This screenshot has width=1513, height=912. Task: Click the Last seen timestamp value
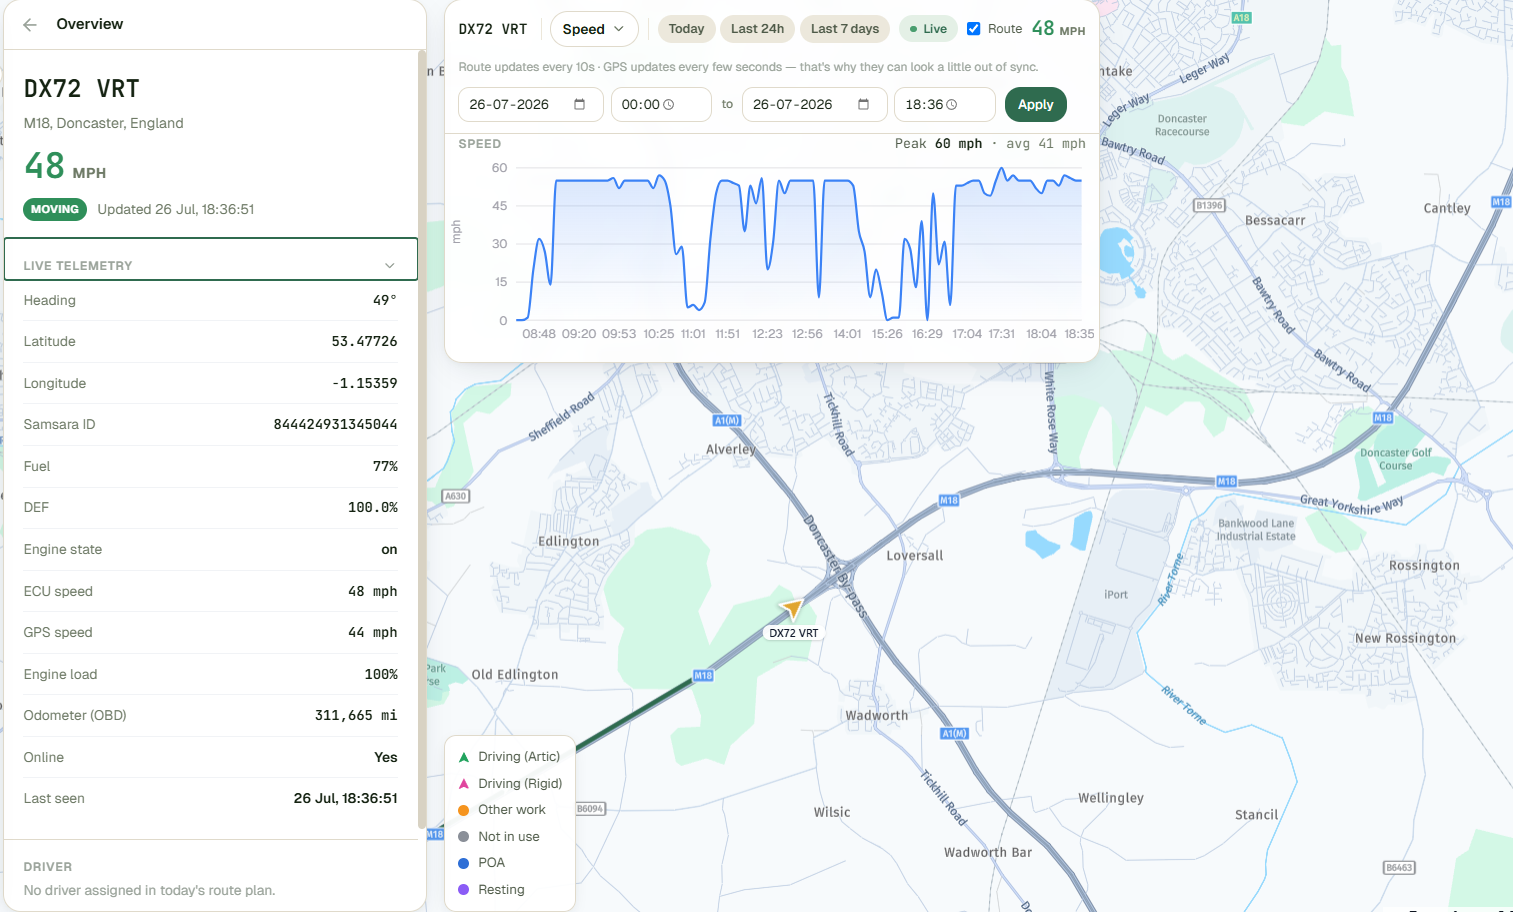345,799
